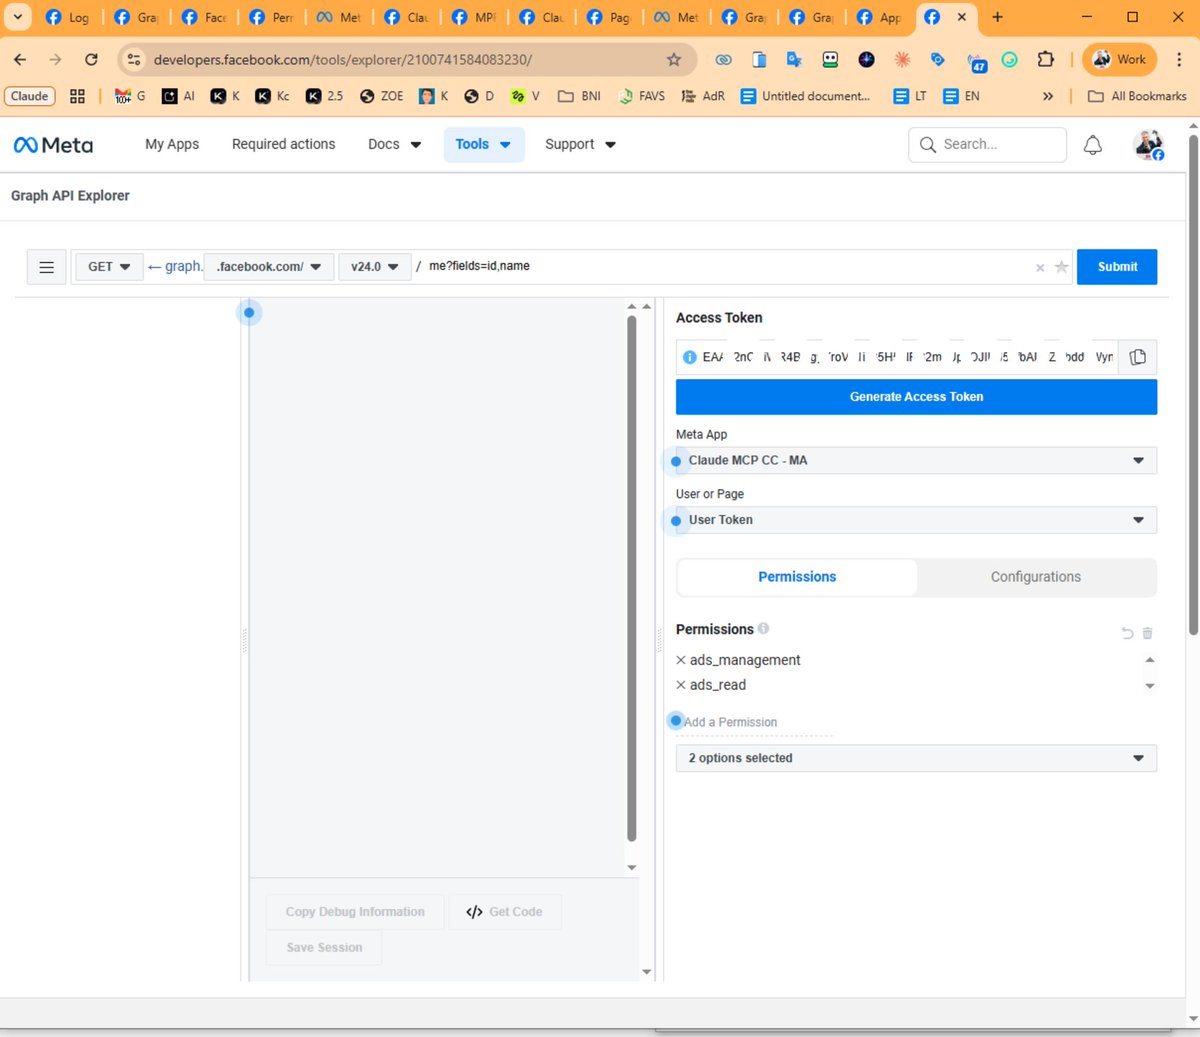Open a new browser tab
The width and height of the screenshot is (1200, 1037).
coord(997,17)
